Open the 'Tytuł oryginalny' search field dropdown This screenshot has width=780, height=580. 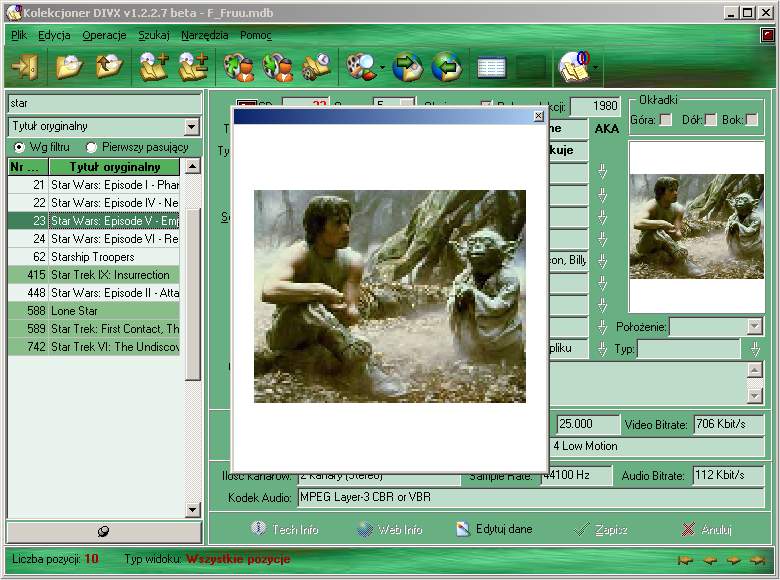point(192,127)
